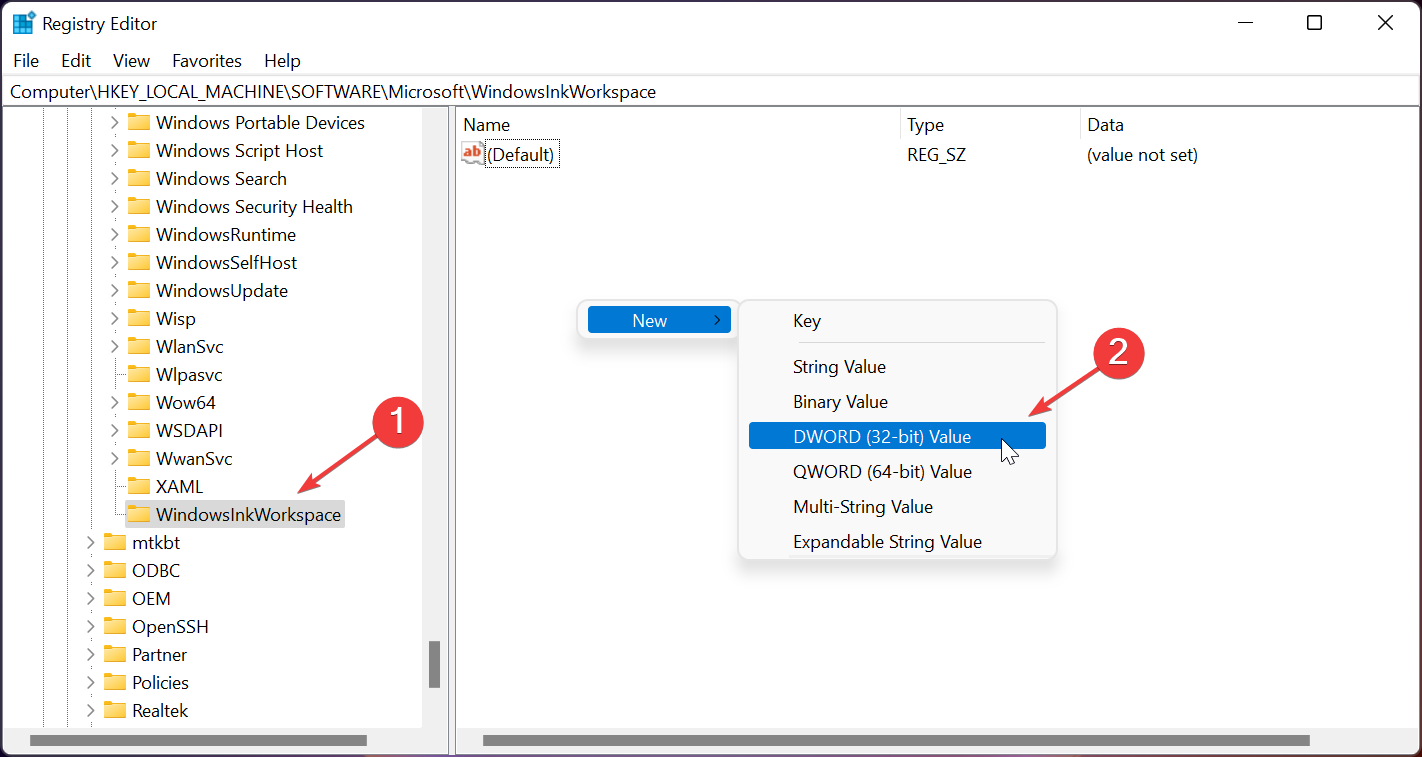
Task: Click the New item in context menu
Action: [659, 320]
